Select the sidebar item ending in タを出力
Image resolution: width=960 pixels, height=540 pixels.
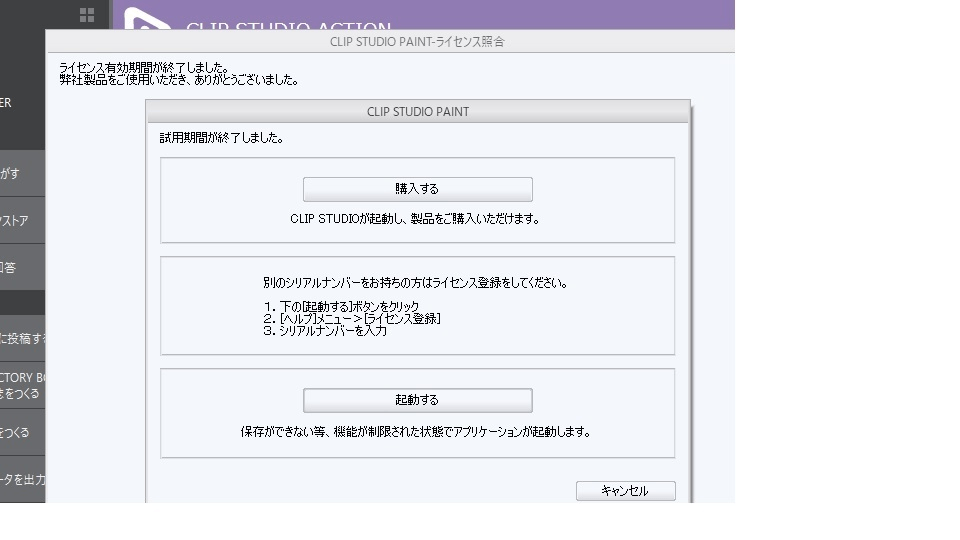pos(22,479)
